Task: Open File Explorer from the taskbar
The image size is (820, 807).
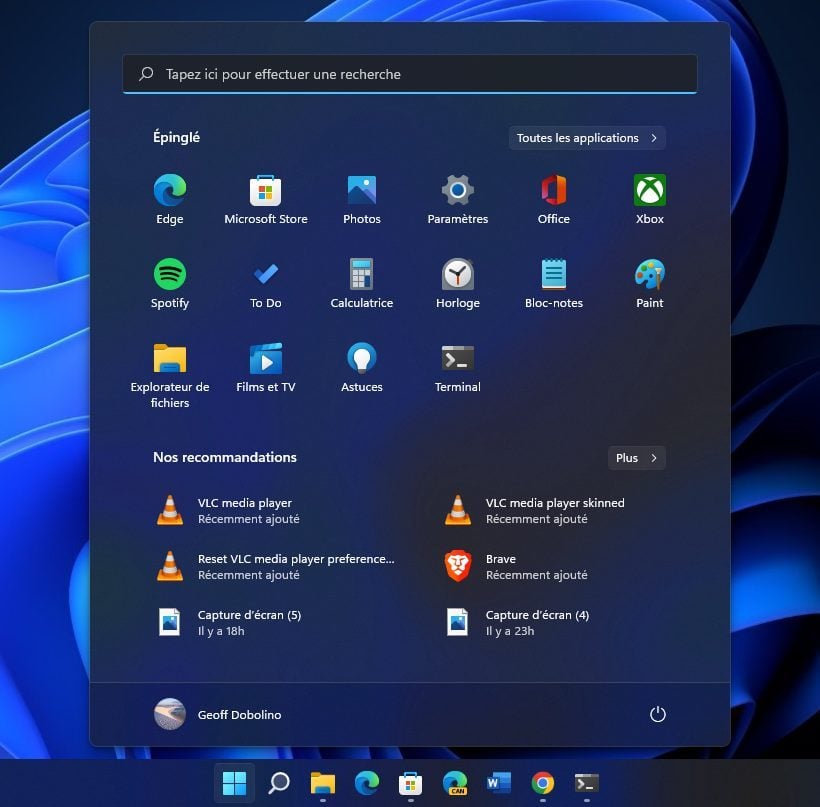Action: 323,783
